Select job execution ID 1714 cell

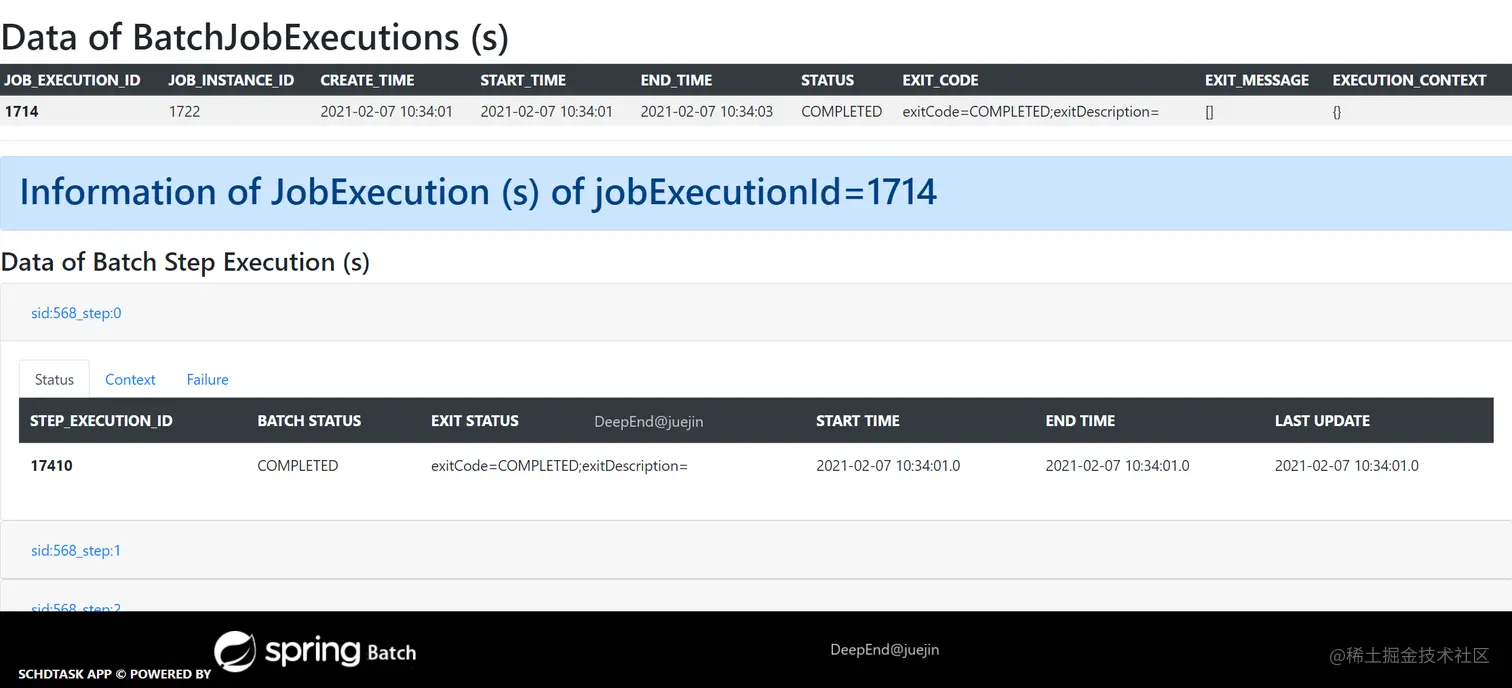point(22,111)
